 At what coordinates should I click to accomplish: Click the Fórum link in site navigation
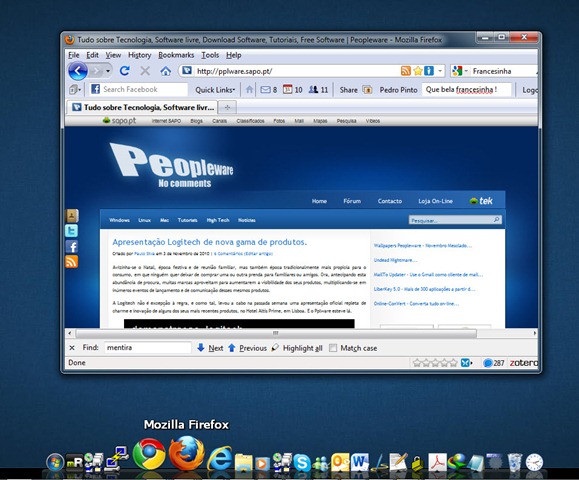click(352, 201)
